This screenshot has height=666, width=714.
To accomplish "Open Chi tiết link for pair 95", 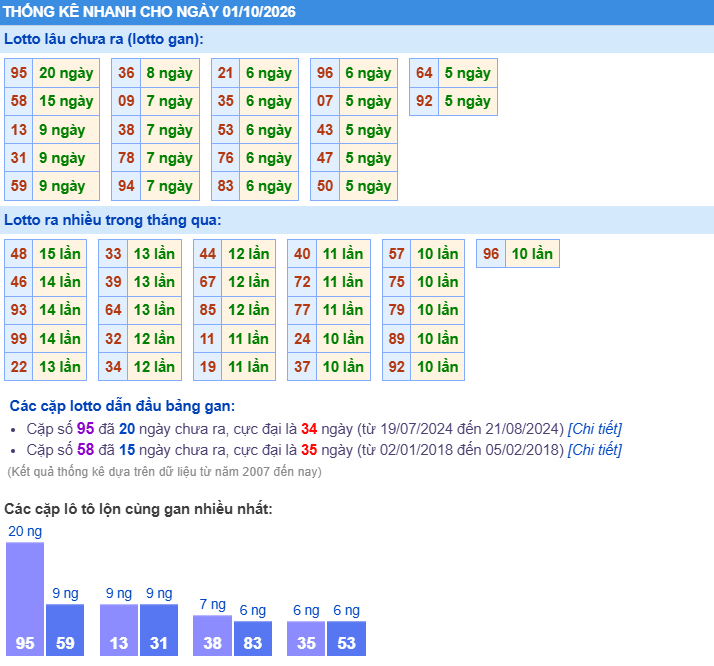I will tap(594, 429).
